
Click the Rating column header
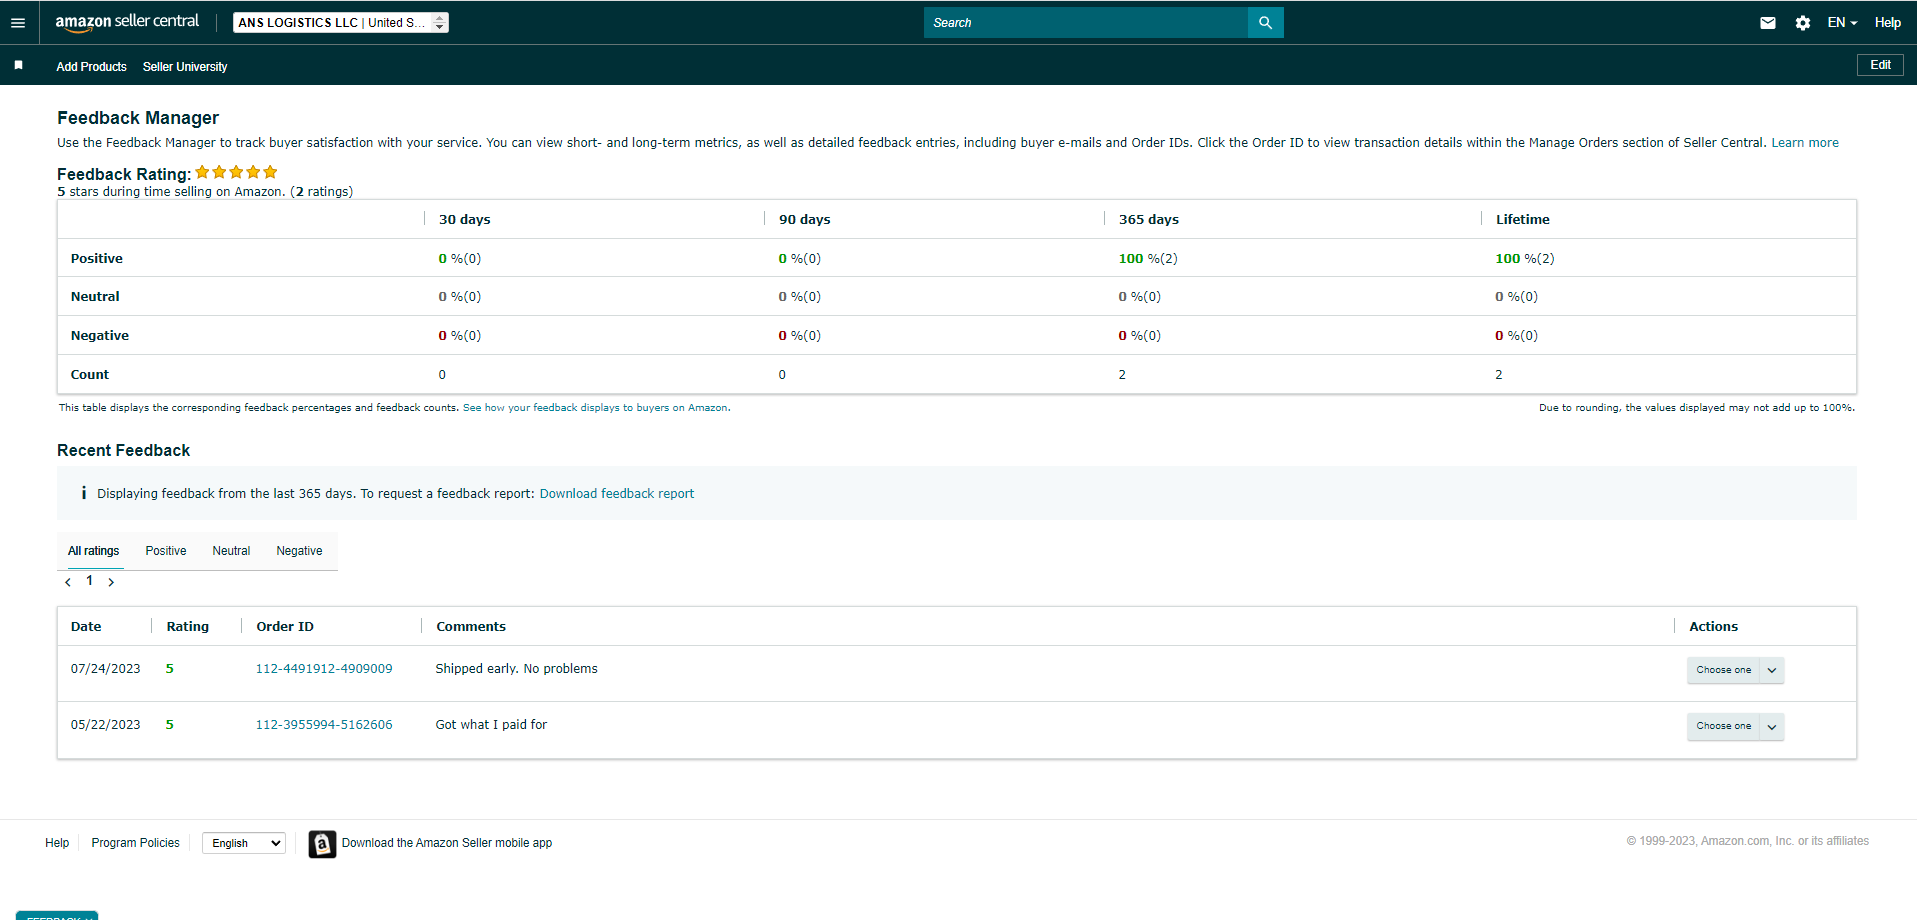[x=188, y=627]
